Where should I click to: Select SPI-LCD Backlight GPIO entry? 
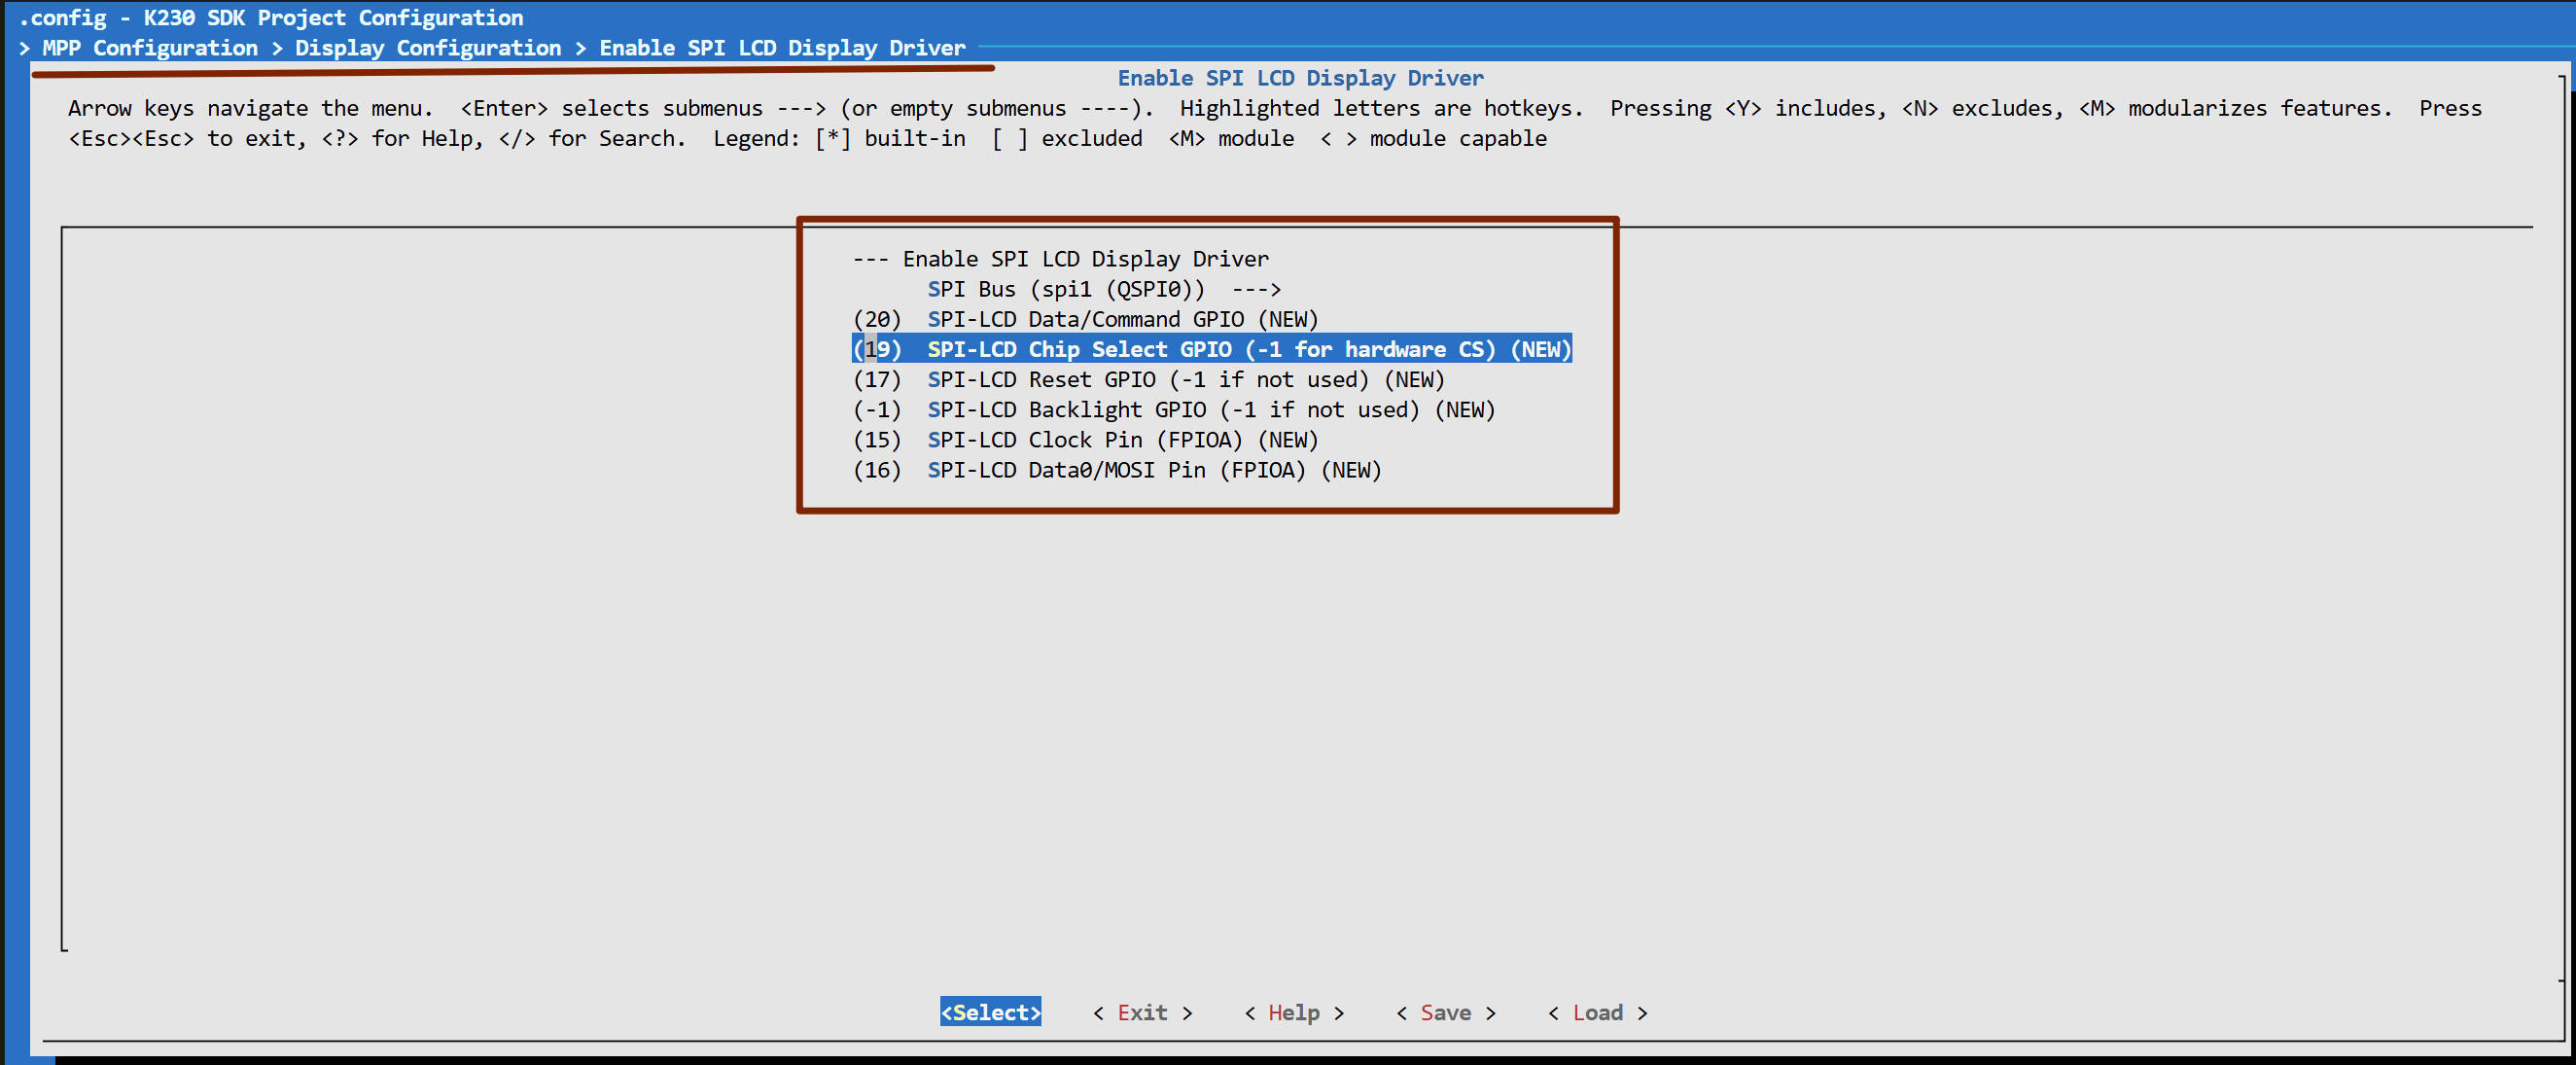1210,409
